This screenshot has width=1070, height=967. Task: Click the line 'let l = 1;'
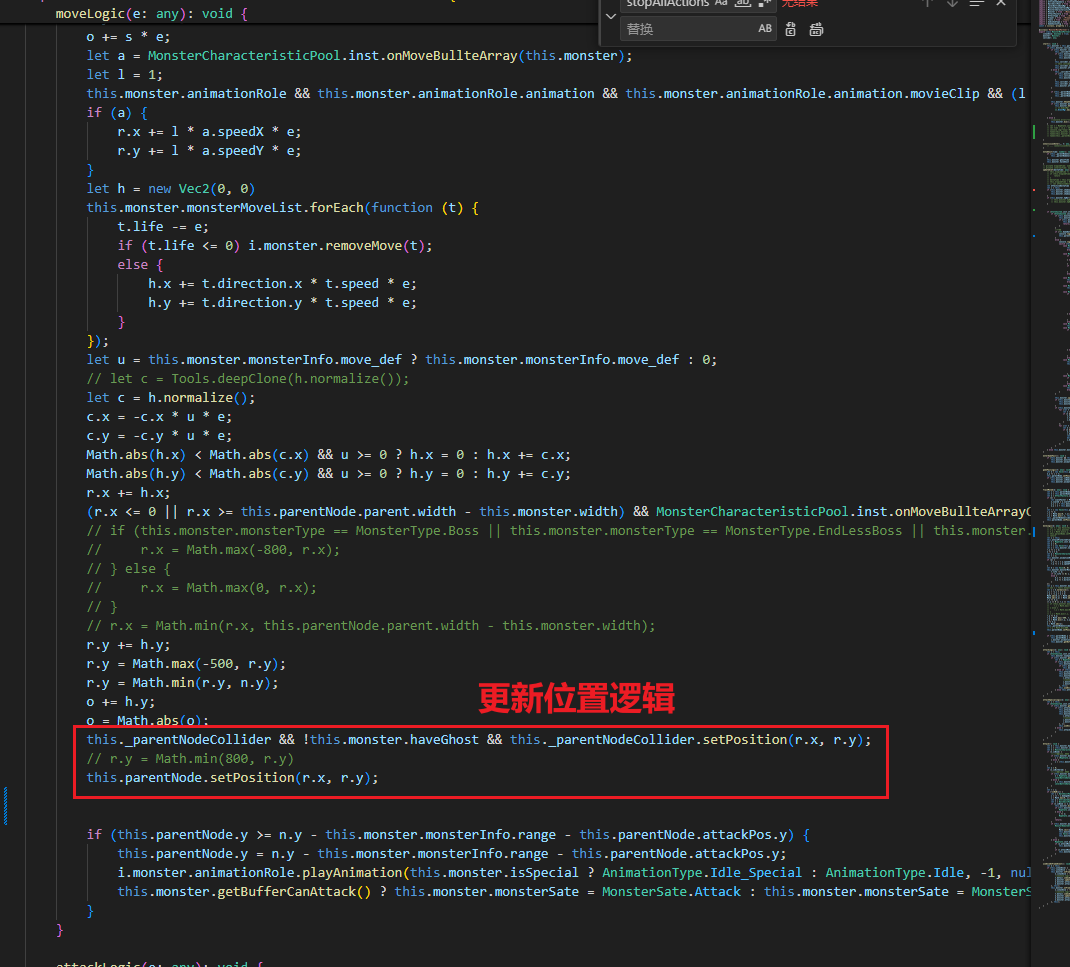[124, 75]
